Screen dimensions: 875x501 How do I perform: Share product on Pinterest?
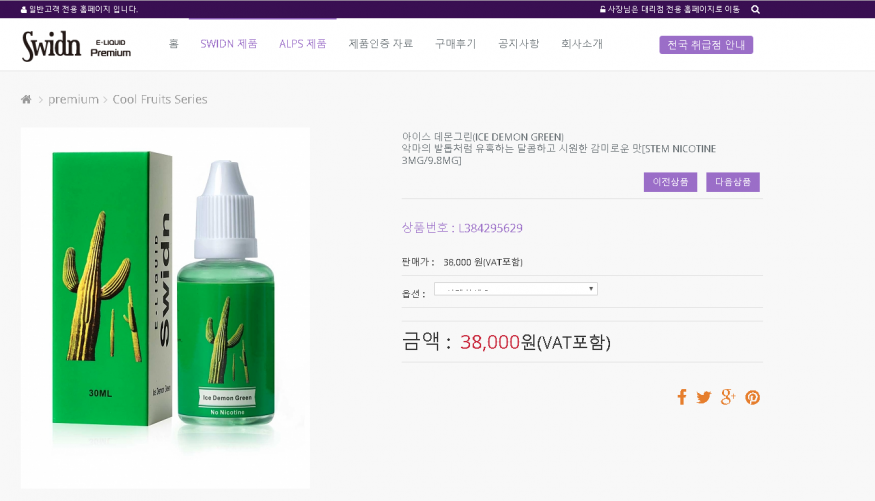point(752,397)
